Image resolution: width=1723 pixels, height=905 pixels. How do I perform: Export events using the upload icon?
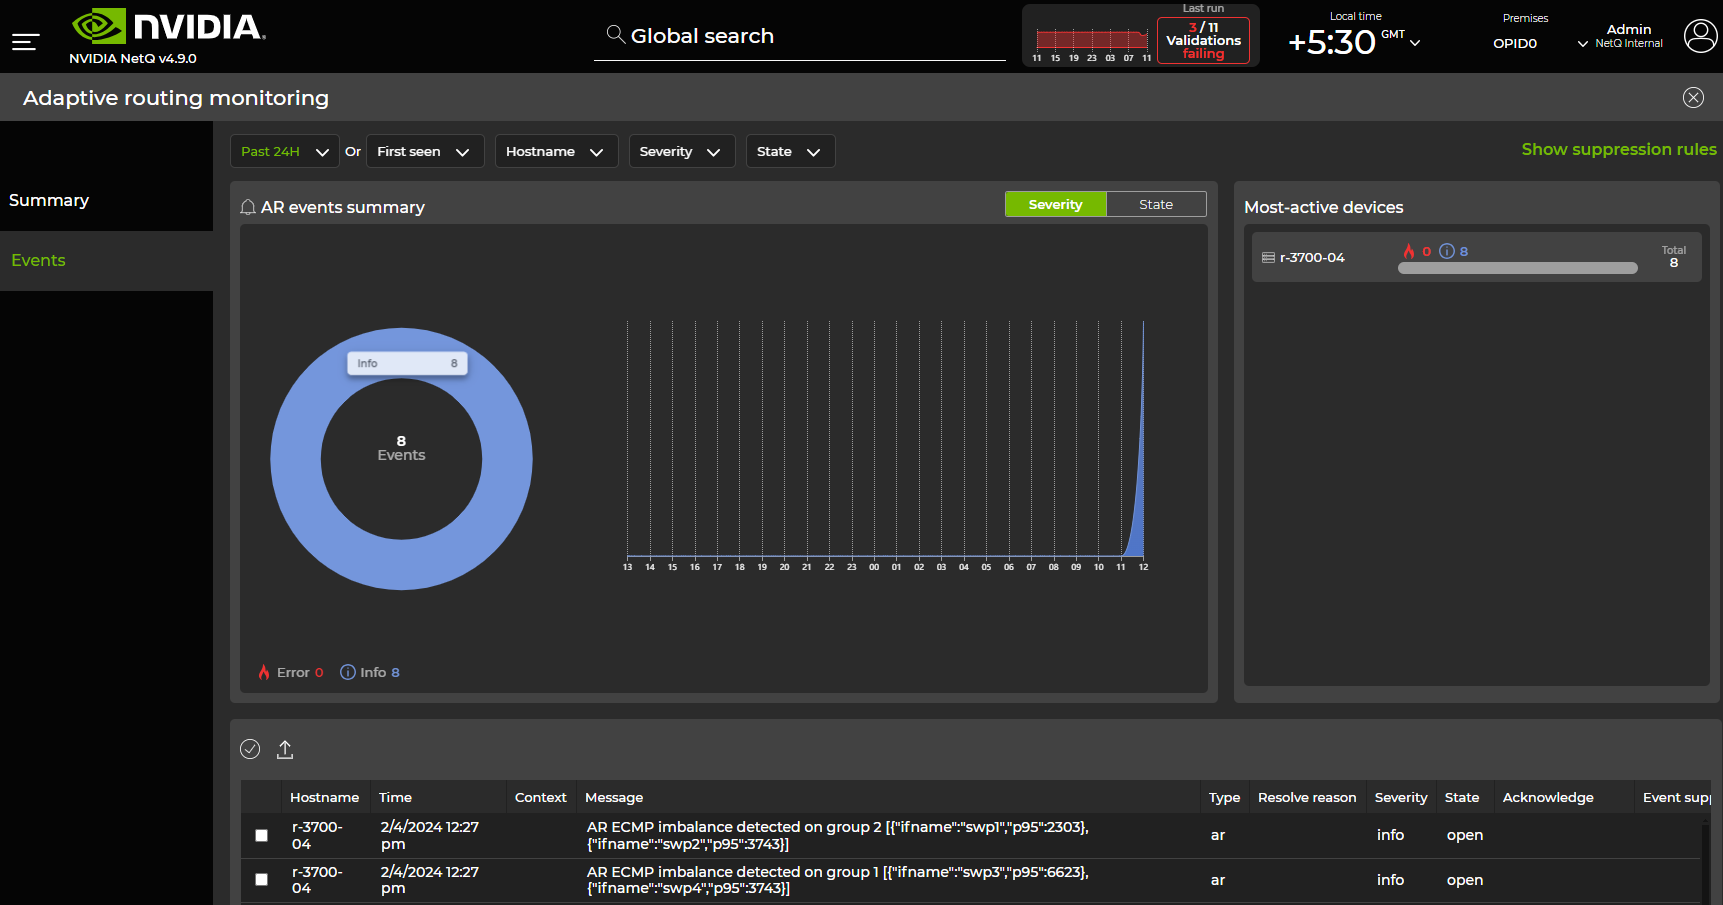tap(285, 749)
